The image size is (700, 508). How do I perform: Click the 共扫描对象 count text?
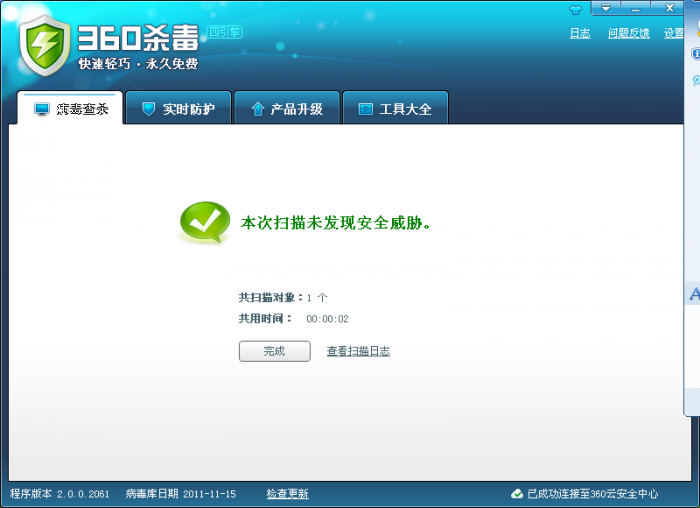click(283, 297)
